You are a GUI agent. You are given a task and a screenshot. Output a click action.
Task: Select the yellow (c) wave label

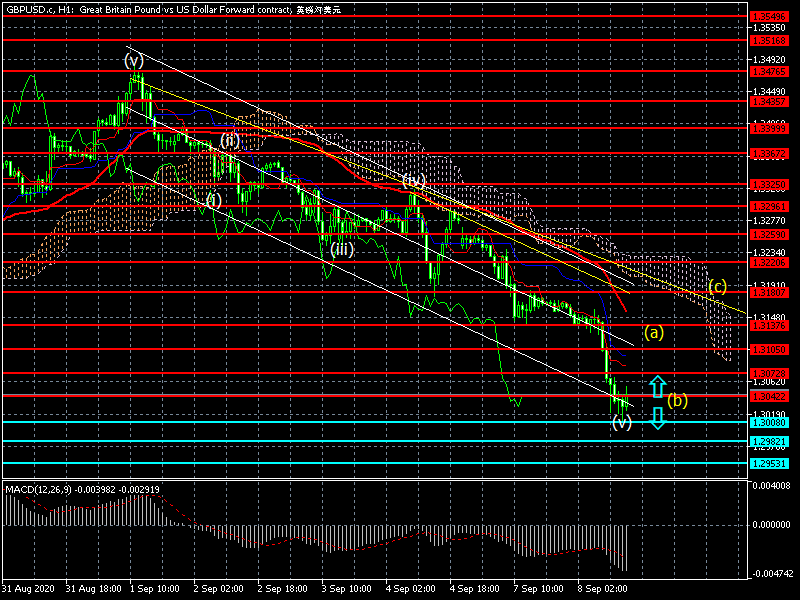click(717, 287)
